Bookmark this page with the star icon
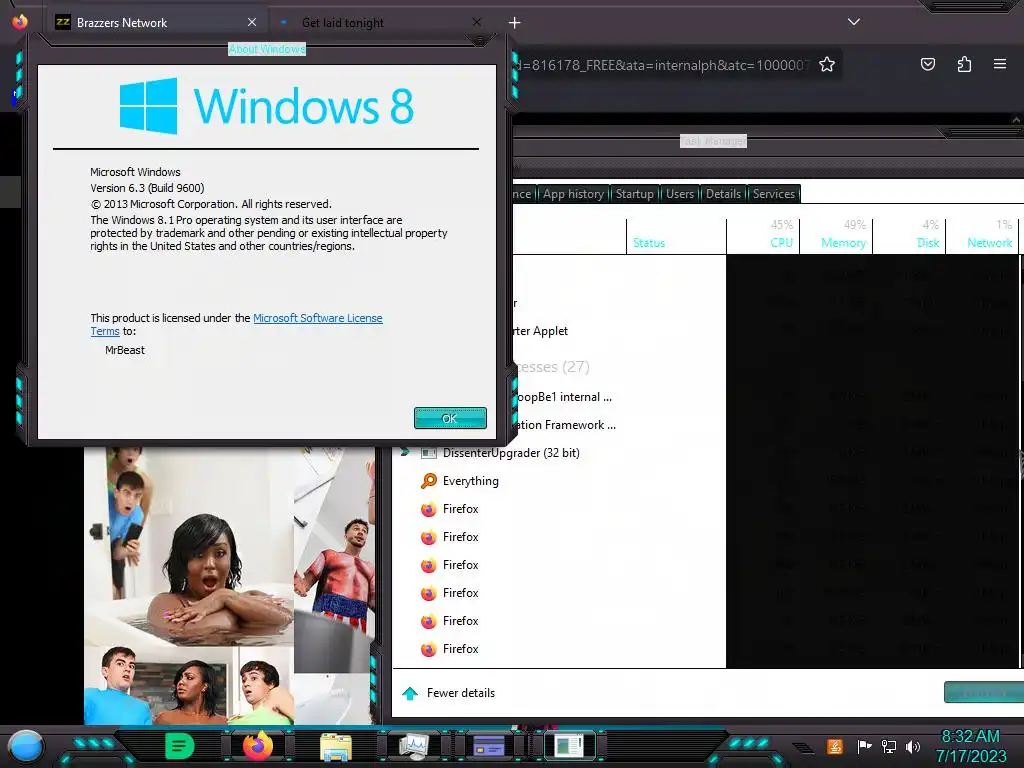 [827, 64]
